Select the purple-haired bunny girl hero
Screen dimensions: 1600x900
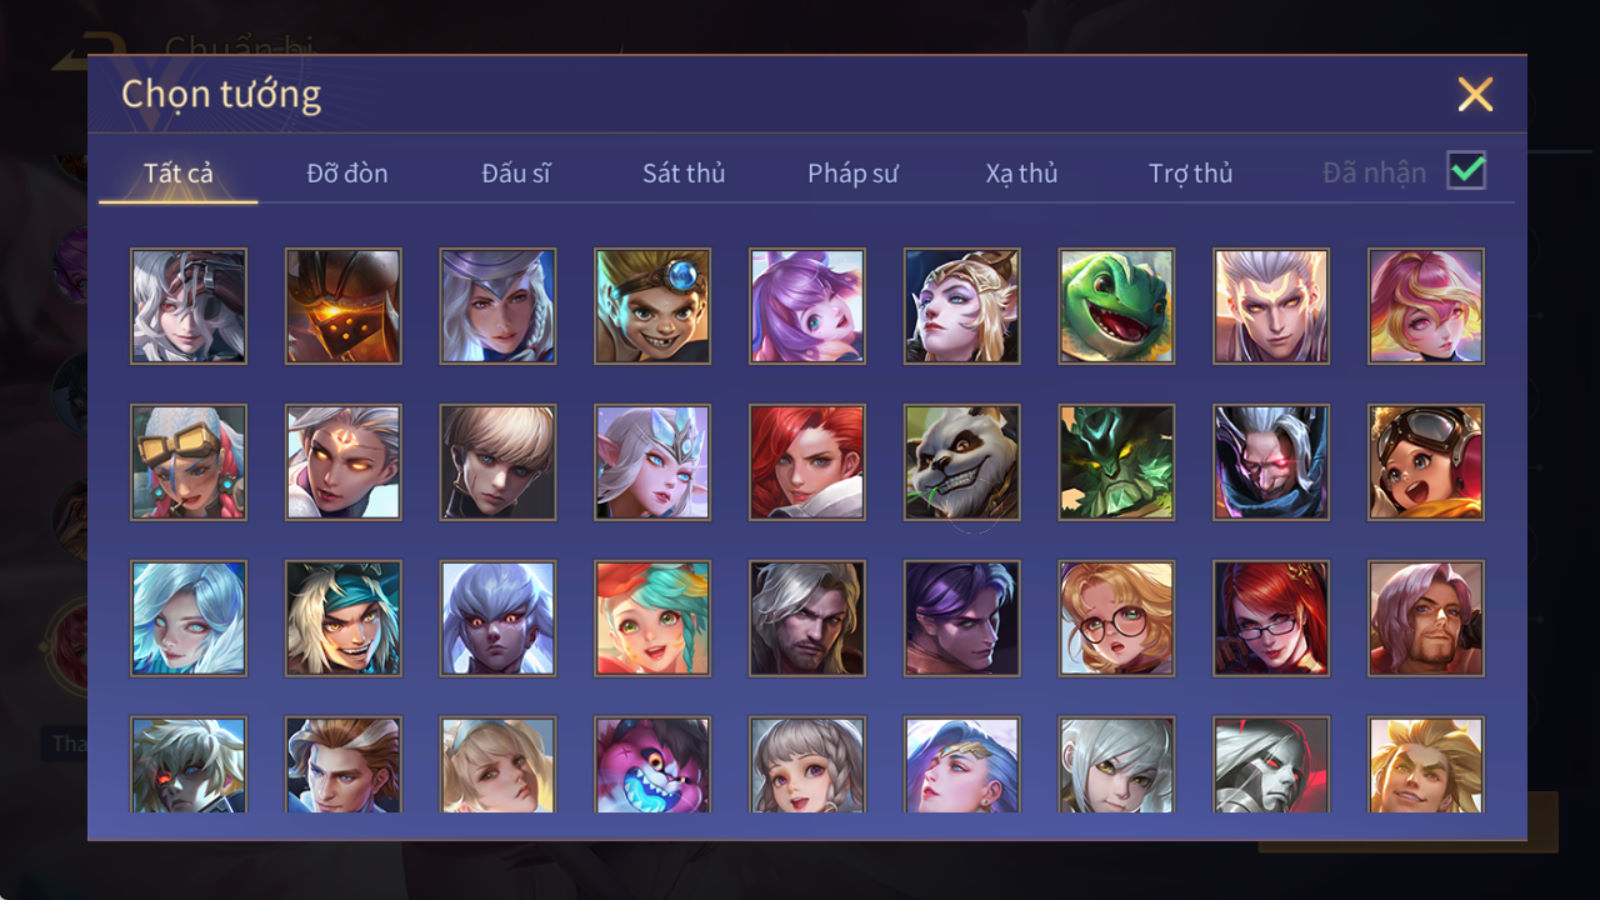807,306
